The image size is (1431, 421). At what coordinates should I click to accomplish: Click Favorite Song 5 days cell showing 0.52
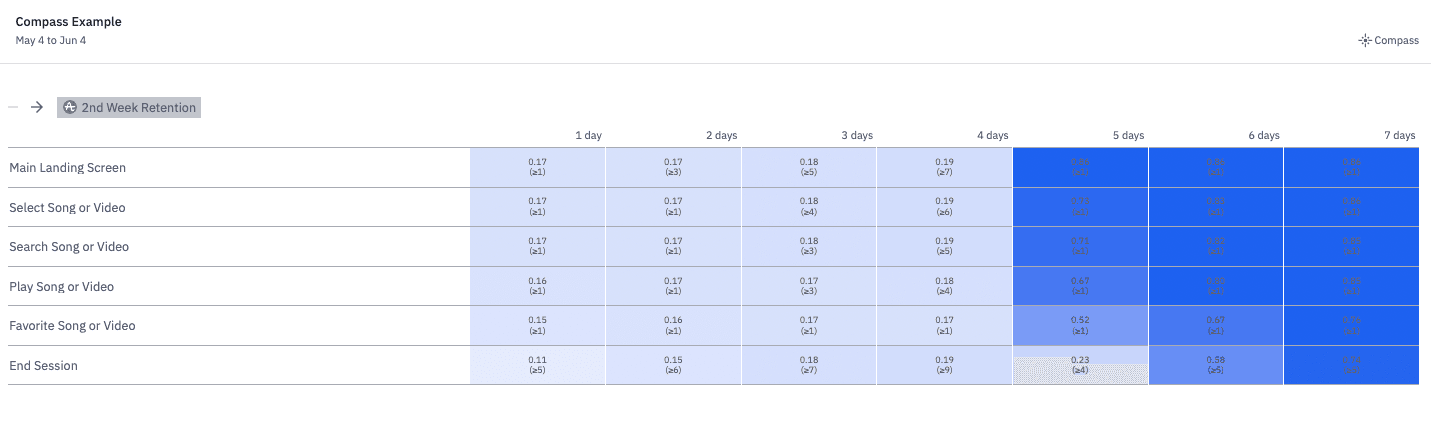tap(1080, 326)
